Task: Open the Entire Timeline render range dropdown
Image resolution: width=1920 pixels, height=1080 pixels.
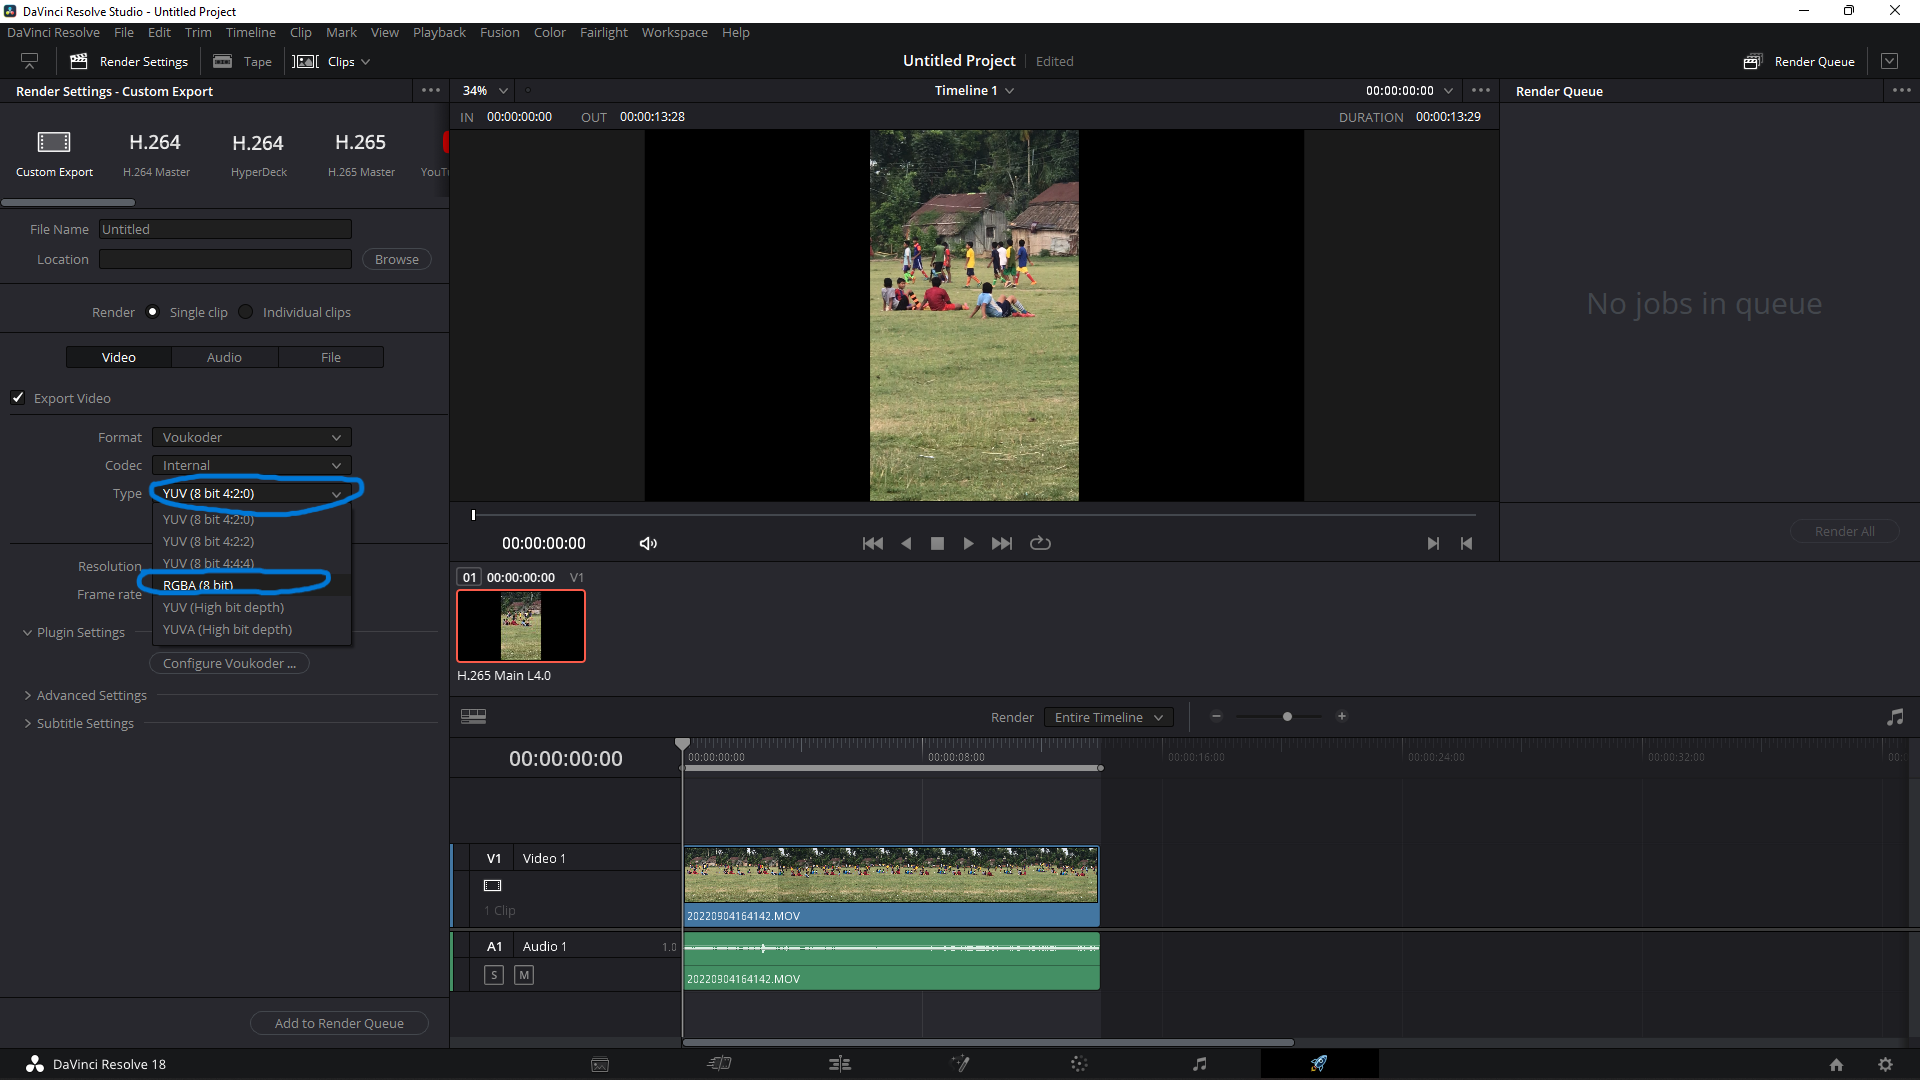Action: point(1108,717)
